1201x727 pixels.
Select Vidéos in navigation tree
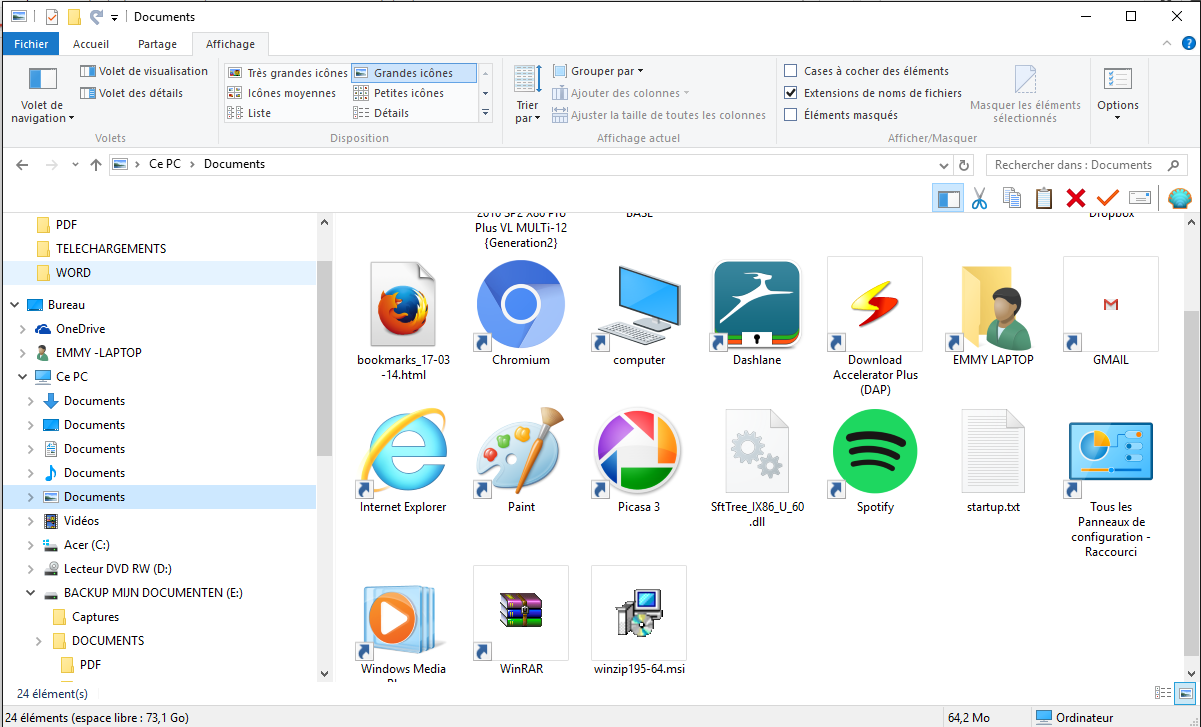(x=81, y=521)
